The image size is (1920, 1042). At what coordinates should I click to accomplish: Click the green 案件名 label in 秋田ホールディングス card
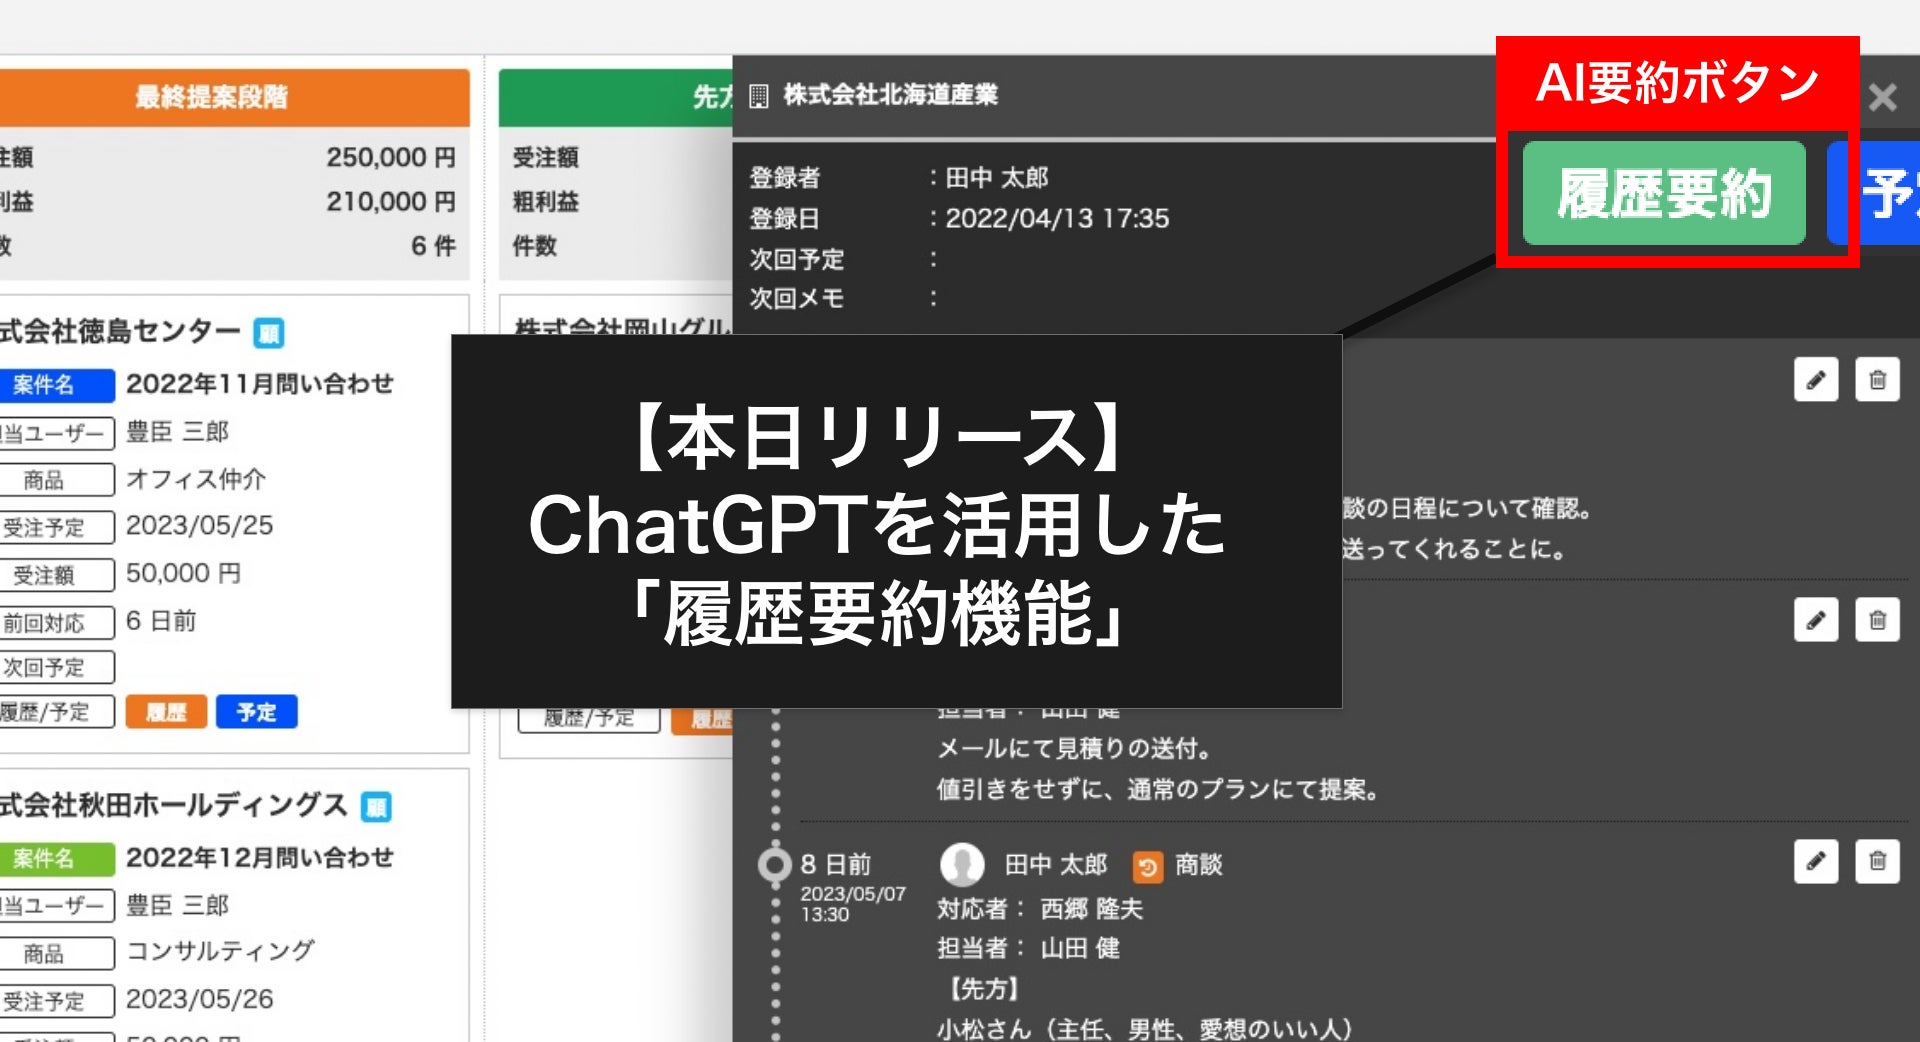coord(56,859)
